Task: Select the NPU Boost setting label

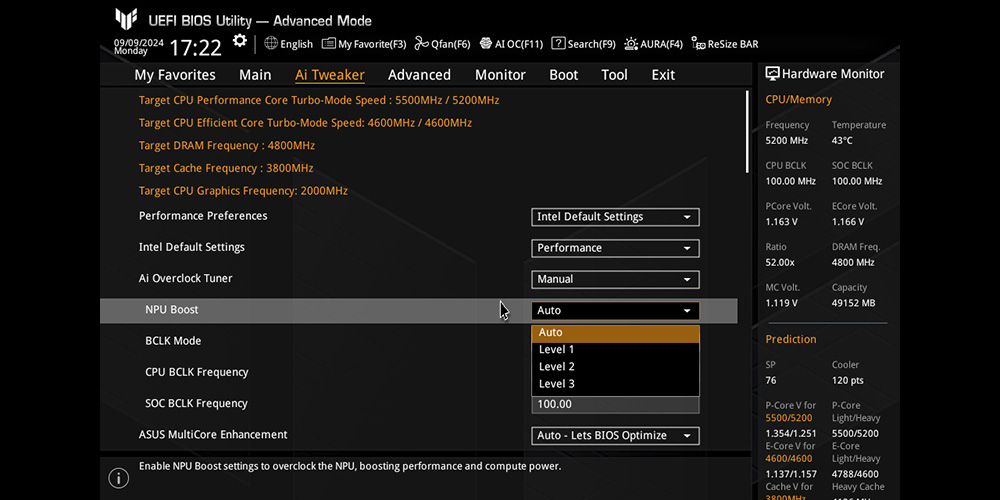Action: [172, 310]
